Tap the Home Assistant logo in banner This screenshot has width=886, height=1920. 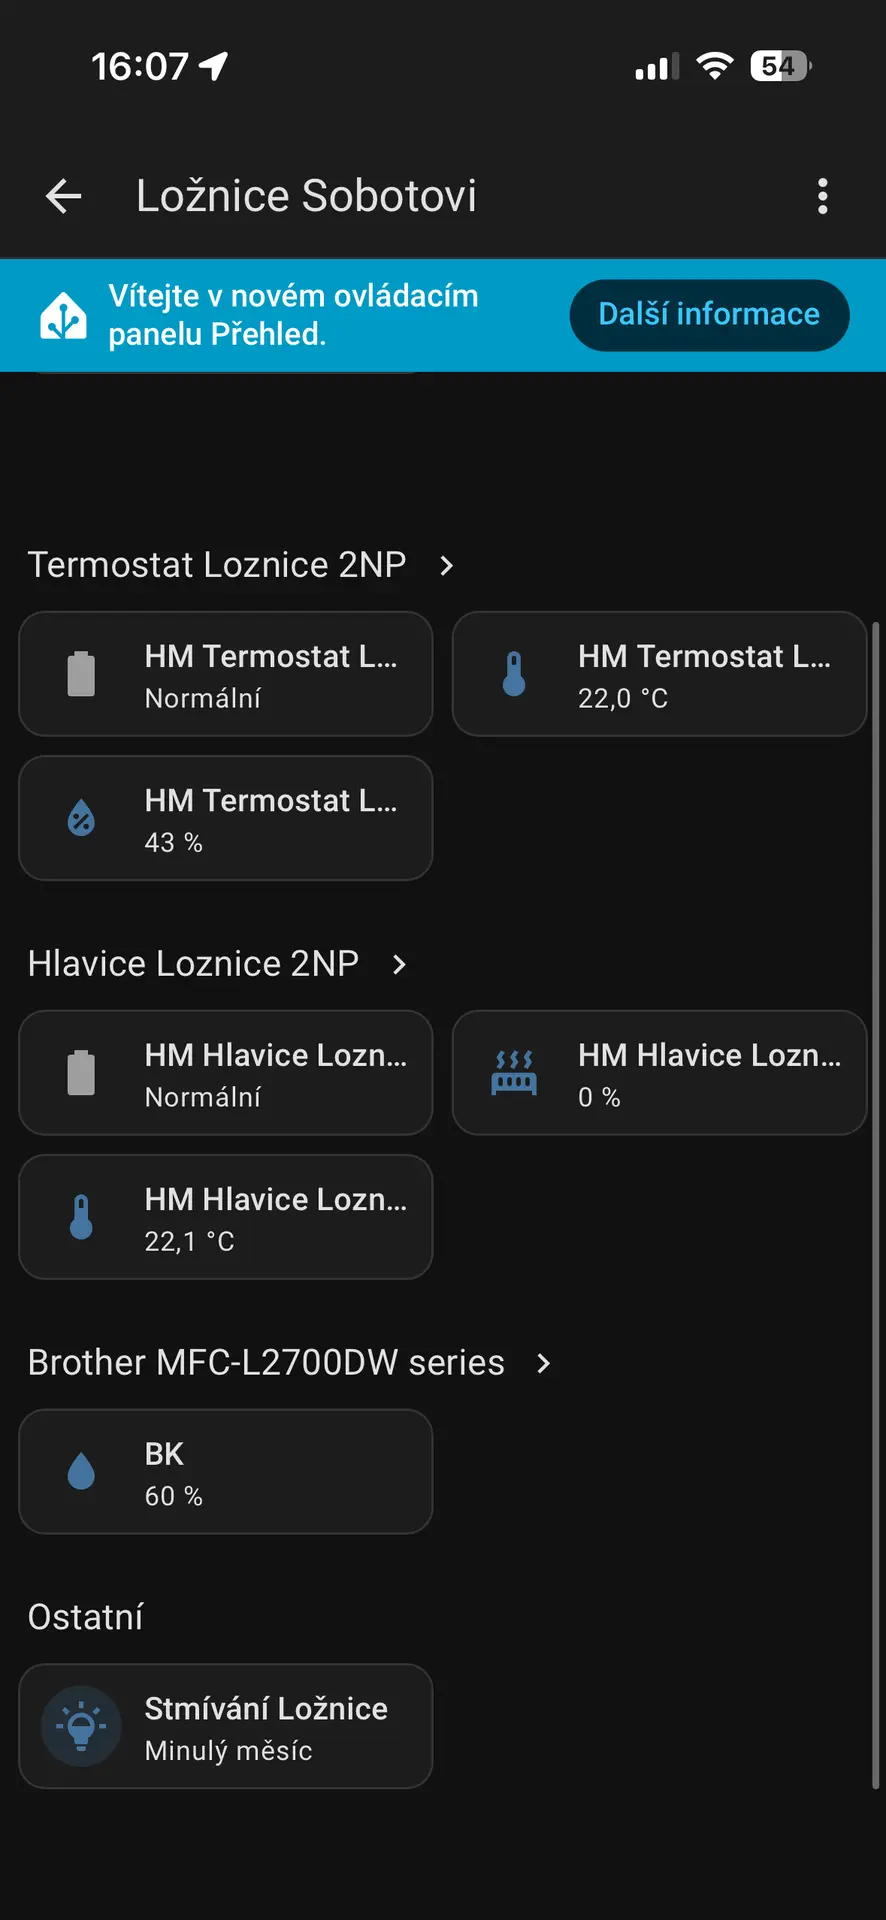pyautogui.click(x=64, y=316)
